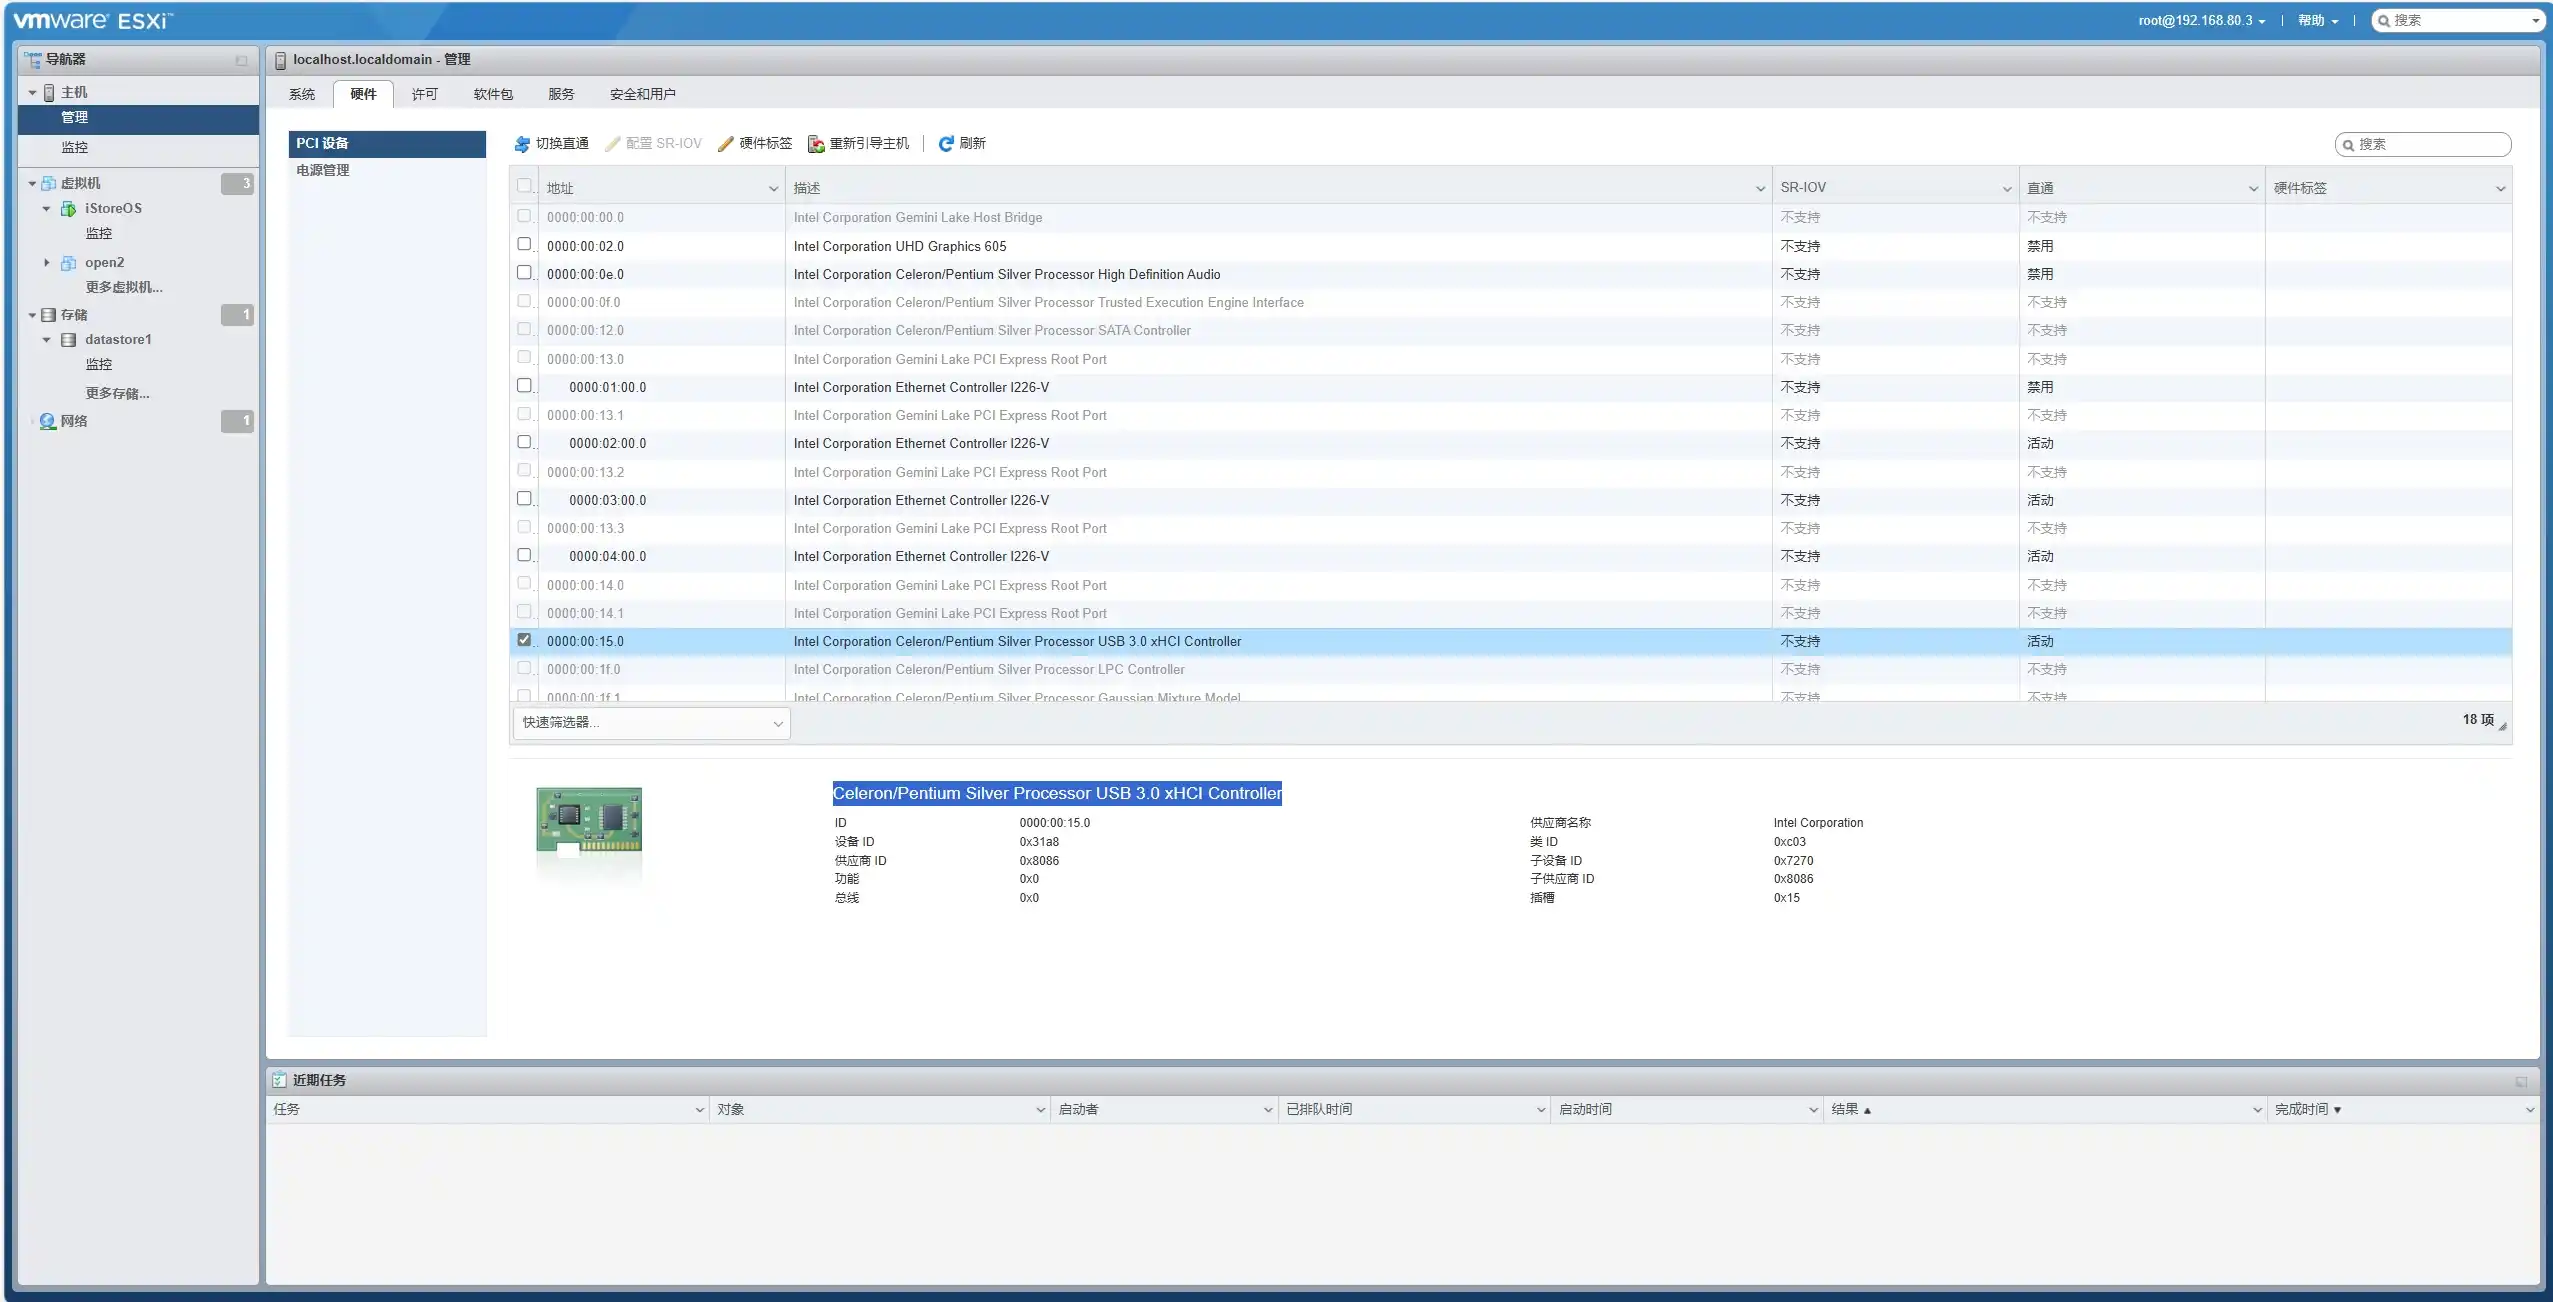Image resolution: width=2553 pixels, height=1302 pixels.
Task: Click the Virtual Machines (虚拟机) icon
Action: (x=48, y=184)
